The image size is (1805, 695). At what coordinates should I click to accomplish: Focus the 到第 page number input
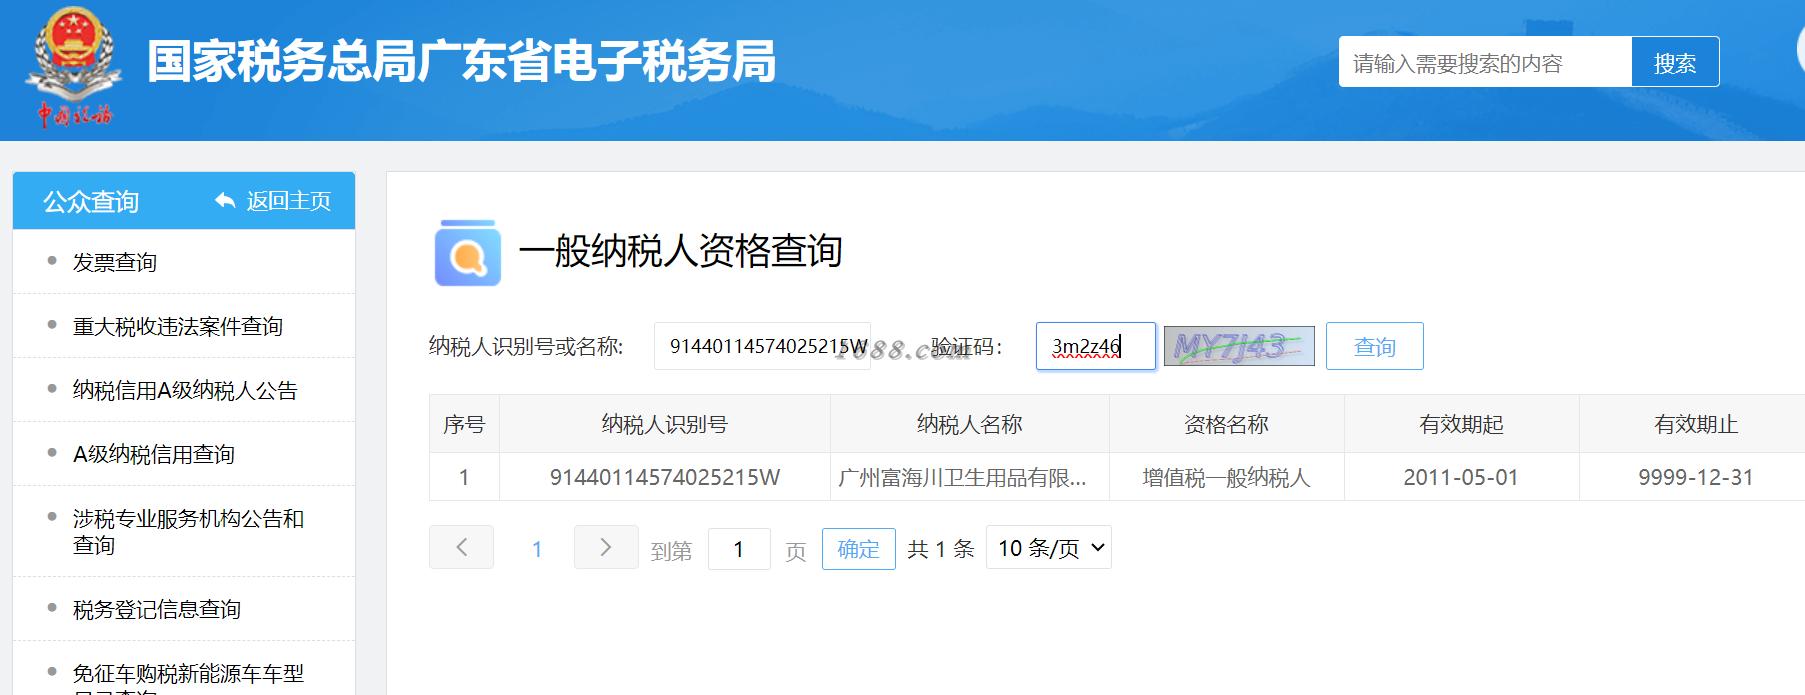click(x=739, y=549)
